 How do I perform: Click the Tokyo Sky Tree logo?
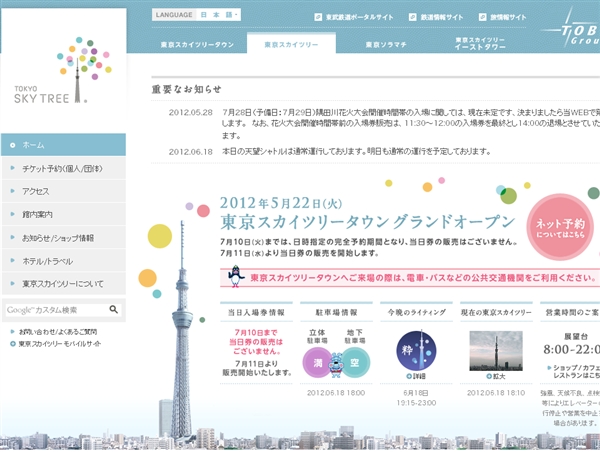[x=63, y=70]
